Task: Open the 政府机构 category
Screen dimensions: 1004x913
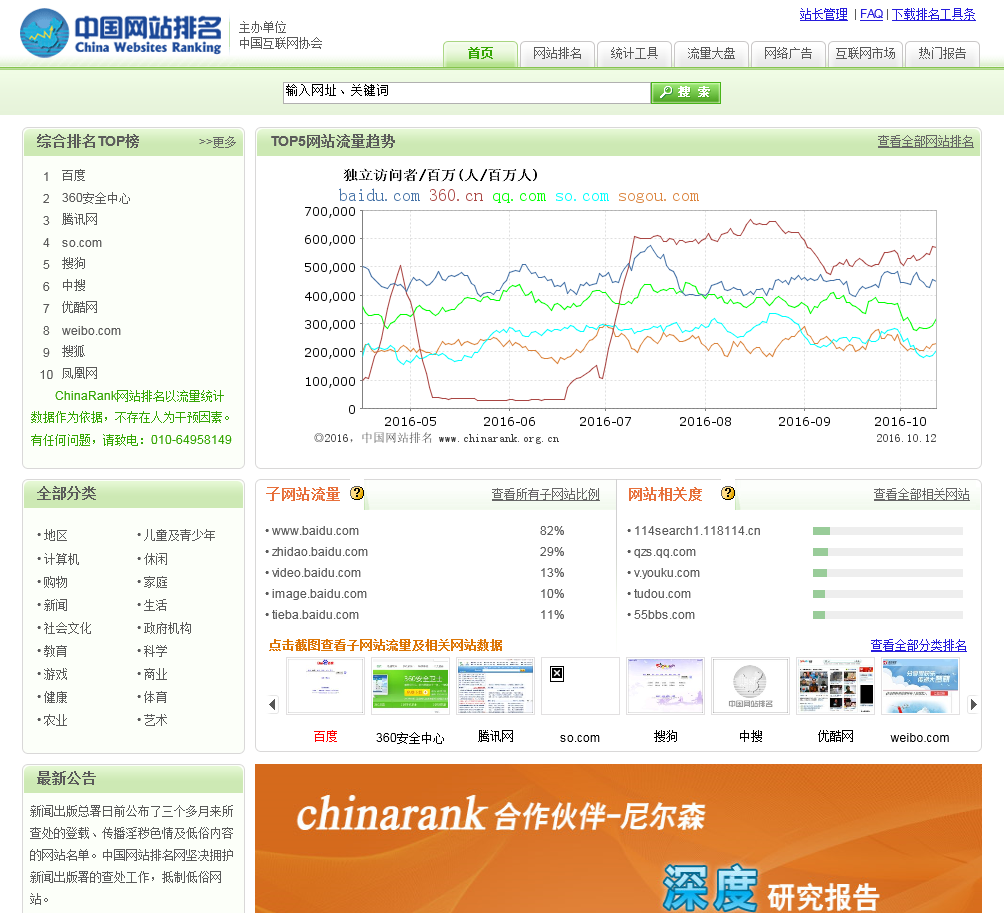Action: click(x=167, y=628)
